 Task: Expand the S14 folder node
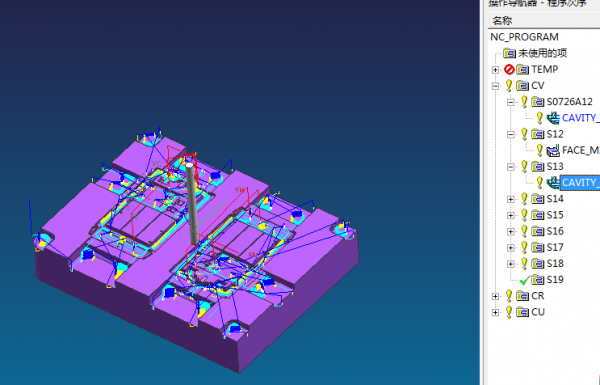[511, 199]
